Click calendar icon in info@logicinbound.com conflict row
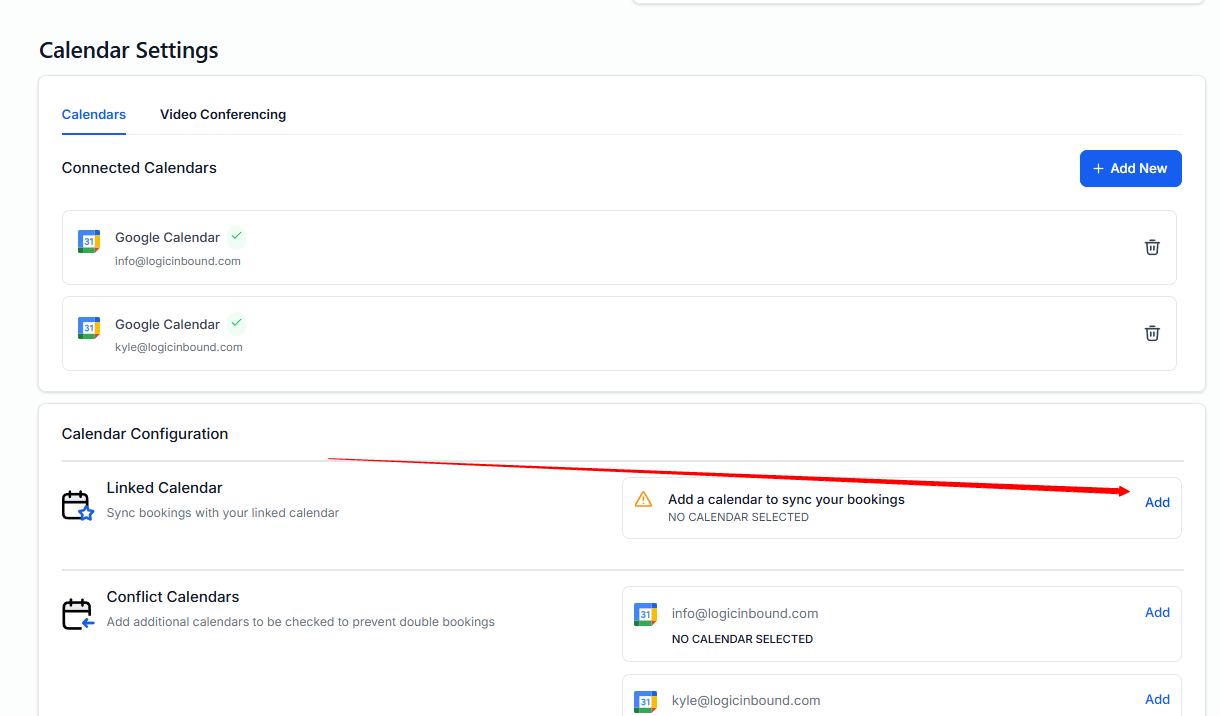1220x716 pixels. [x=646, y=614]
